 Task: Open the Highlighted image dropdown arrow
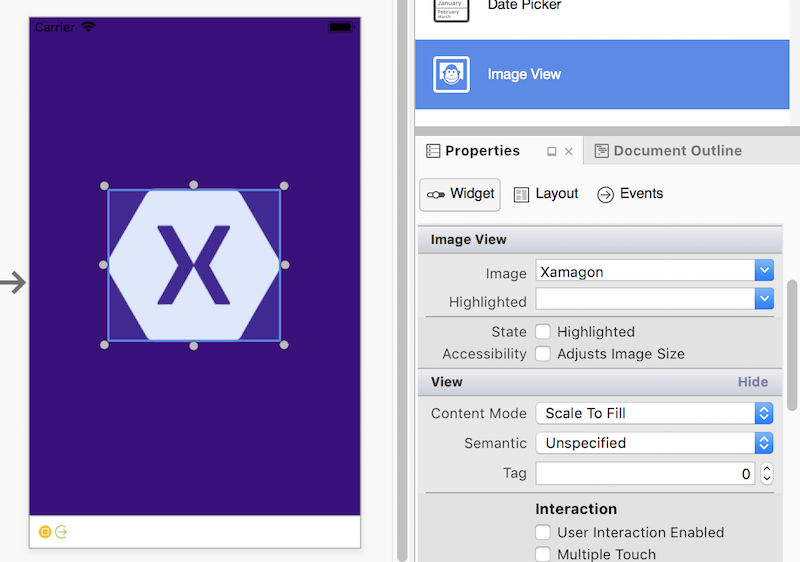click(x=764, y=299)
